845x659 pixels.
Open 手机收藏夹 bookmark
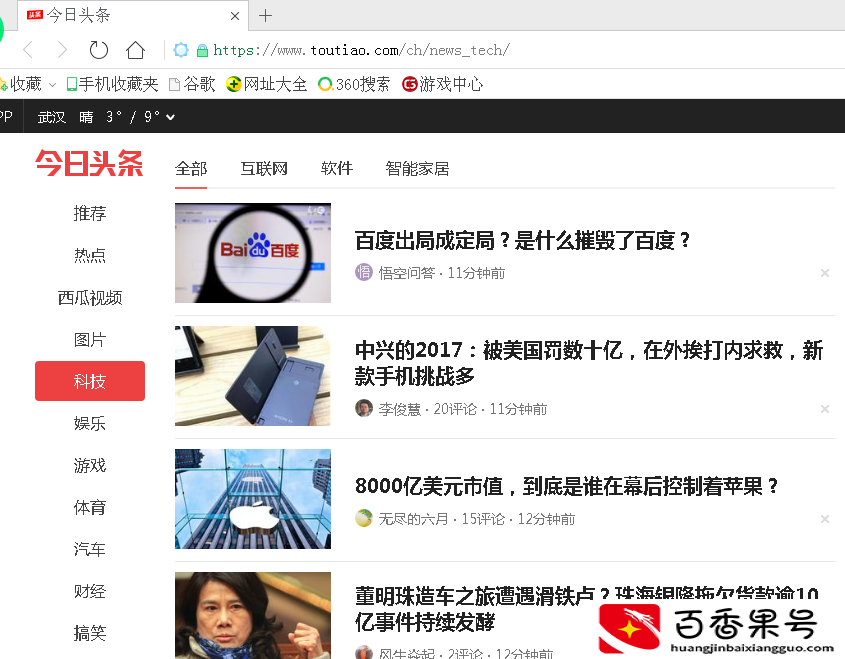[113, 84]
